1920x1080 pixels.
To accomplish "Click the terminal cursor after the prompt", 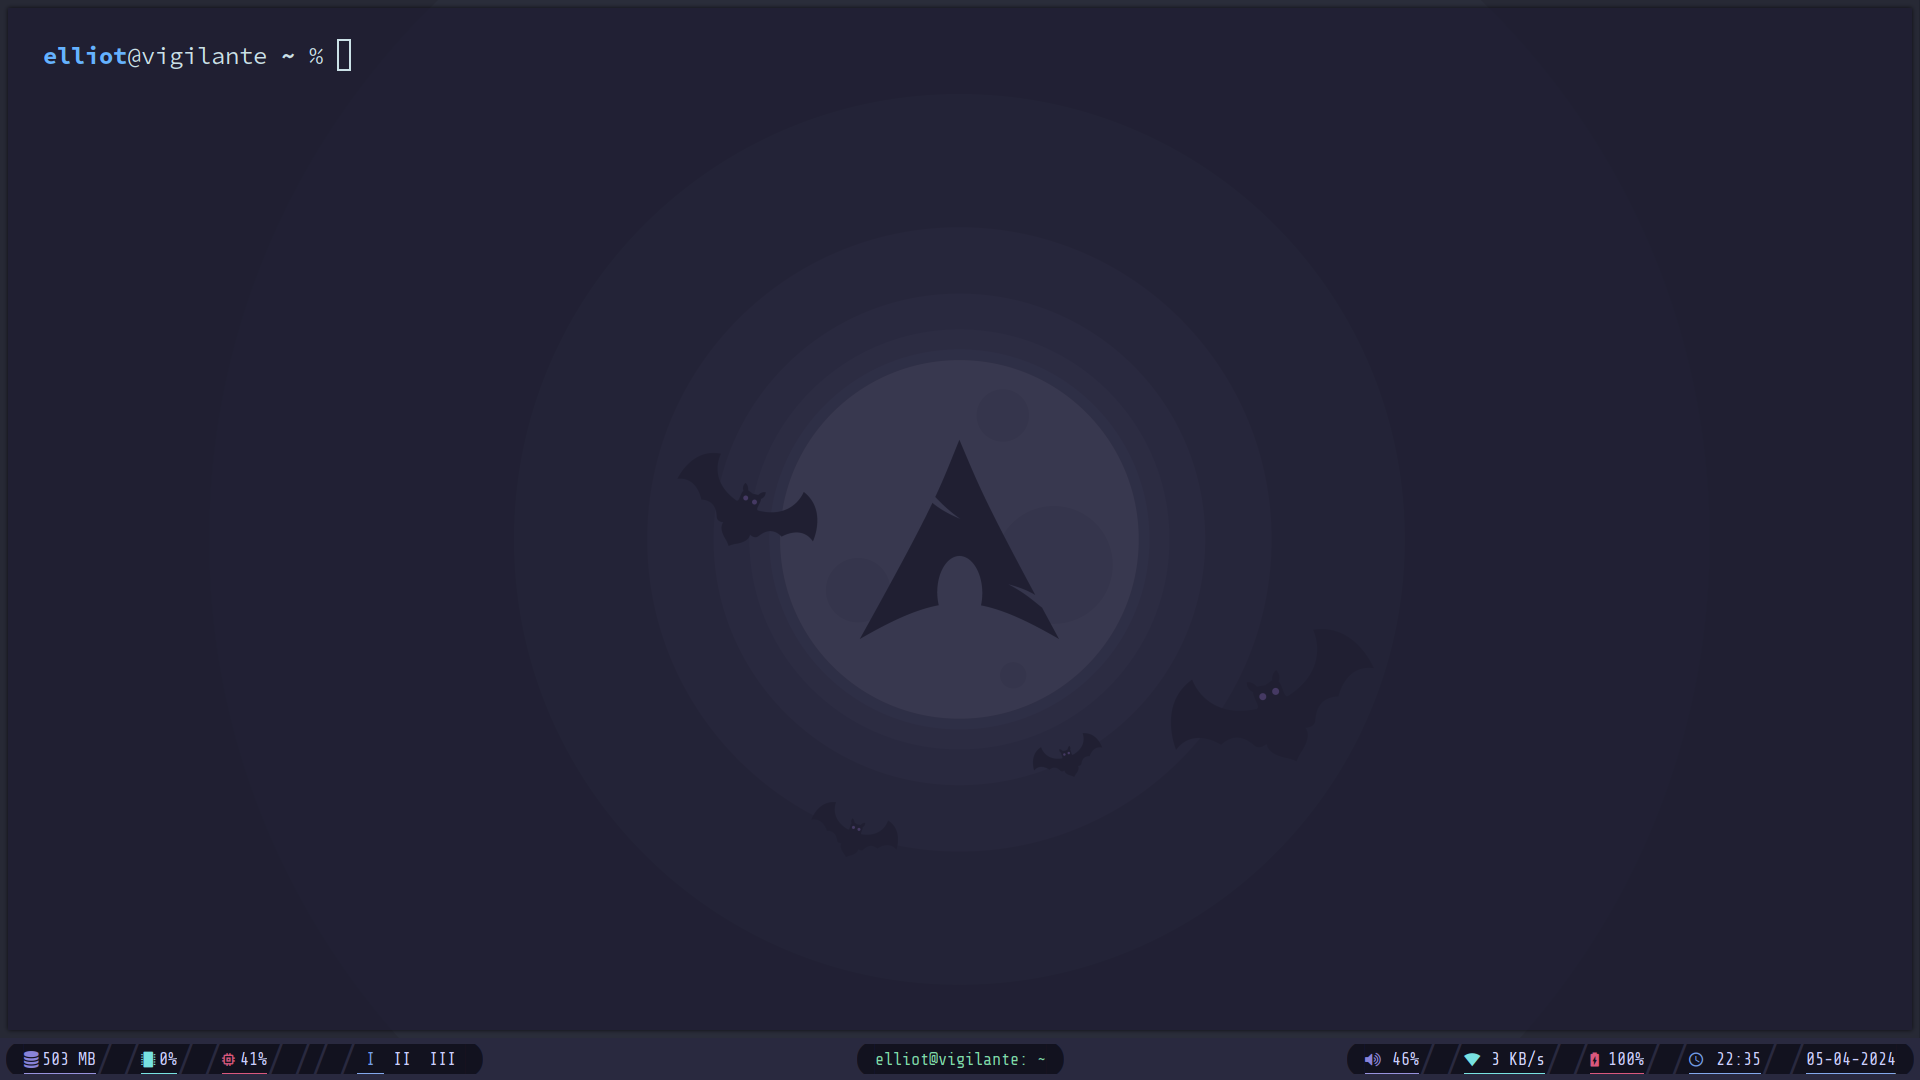I will tap(344, 56).
